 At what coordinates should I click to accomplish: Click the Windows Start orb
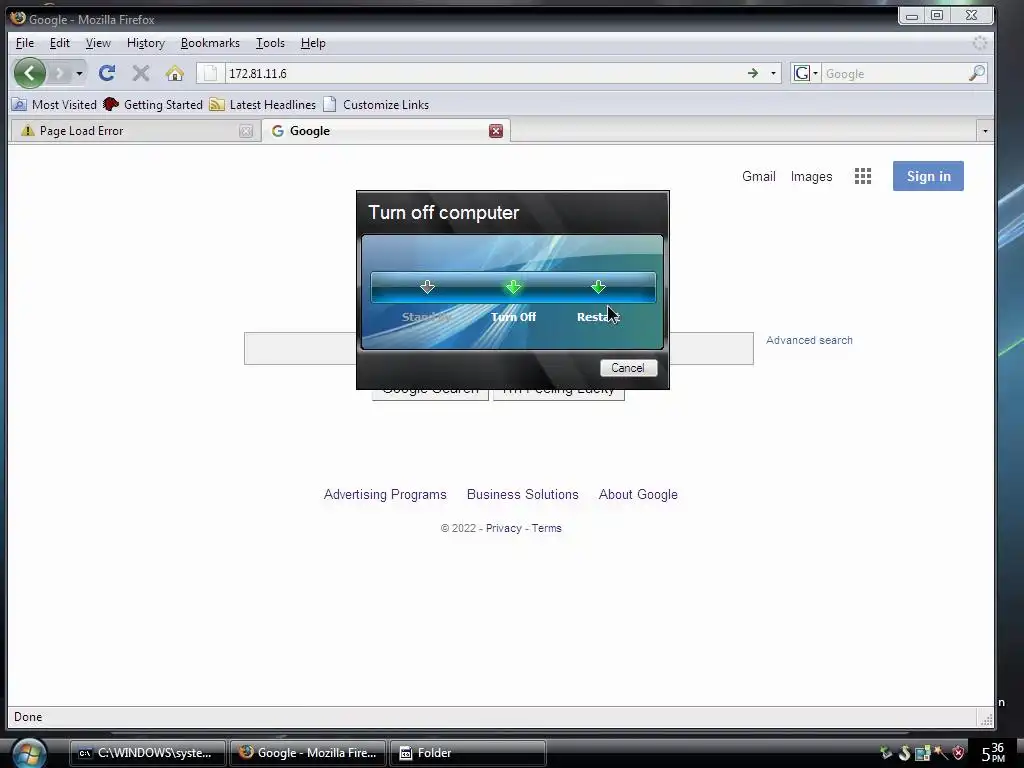(x=29, y=753)
